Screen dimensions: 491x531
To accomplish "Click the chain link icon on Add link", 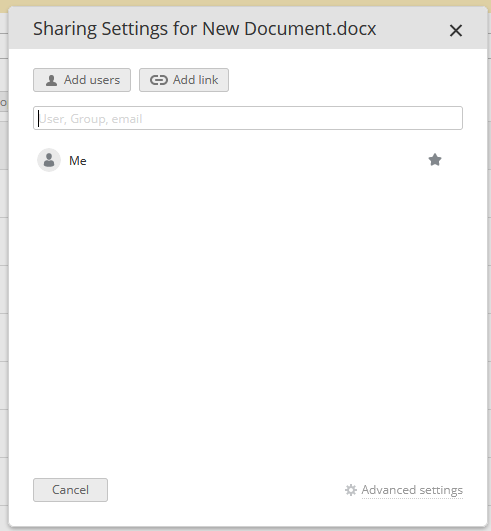I will pos(159,80).
